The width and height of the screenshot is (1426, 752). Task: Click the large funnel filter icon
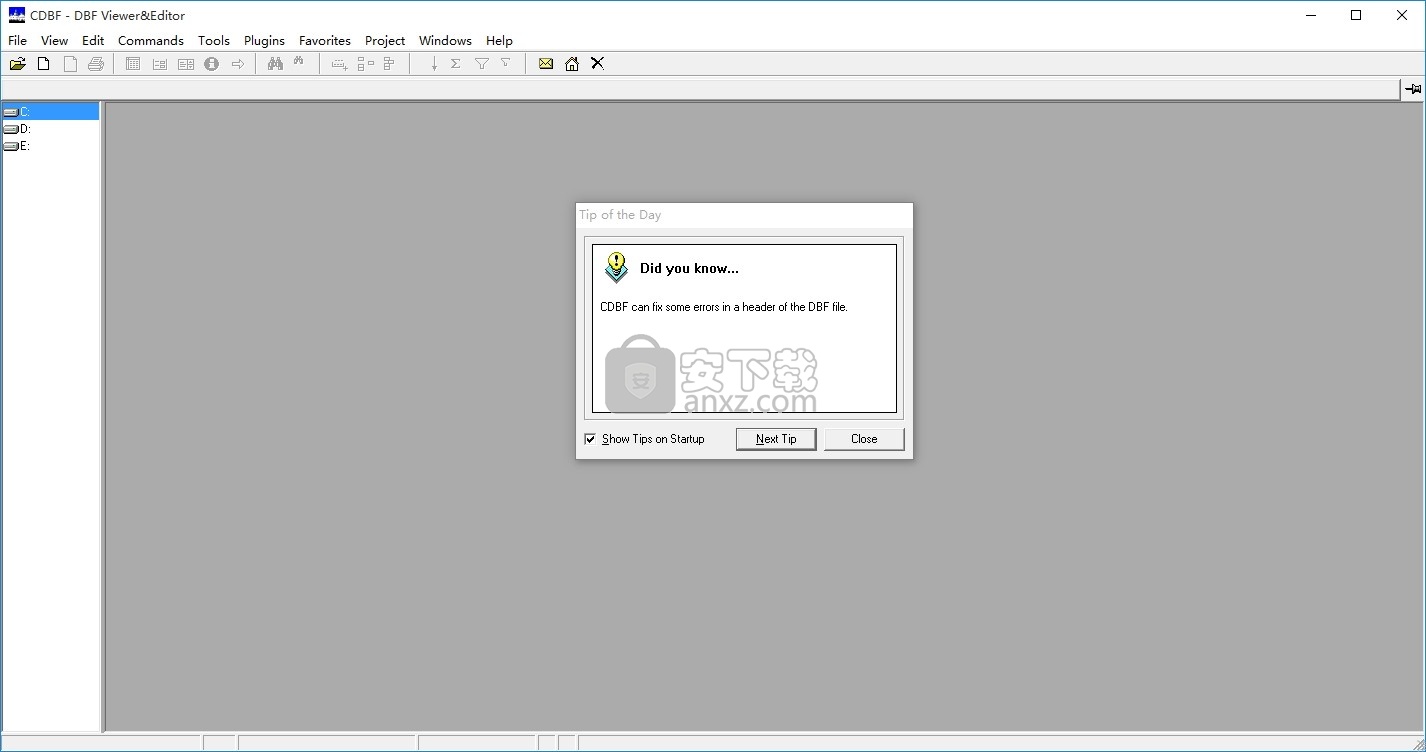tap(481, 64)
